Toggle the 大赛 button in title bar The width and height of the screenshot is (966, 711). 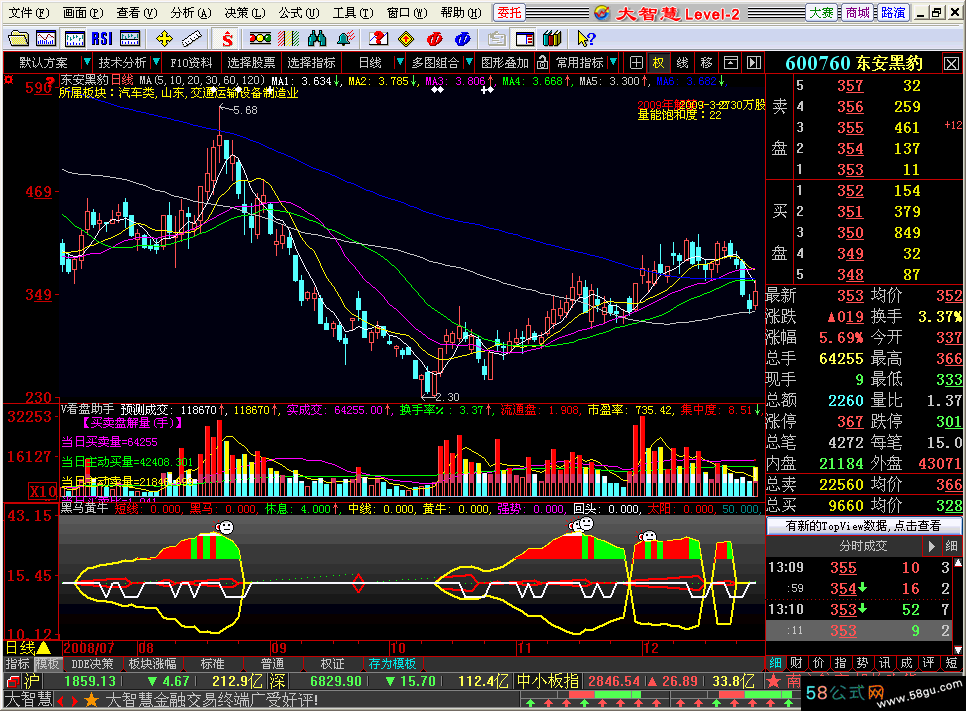[822, 13]
